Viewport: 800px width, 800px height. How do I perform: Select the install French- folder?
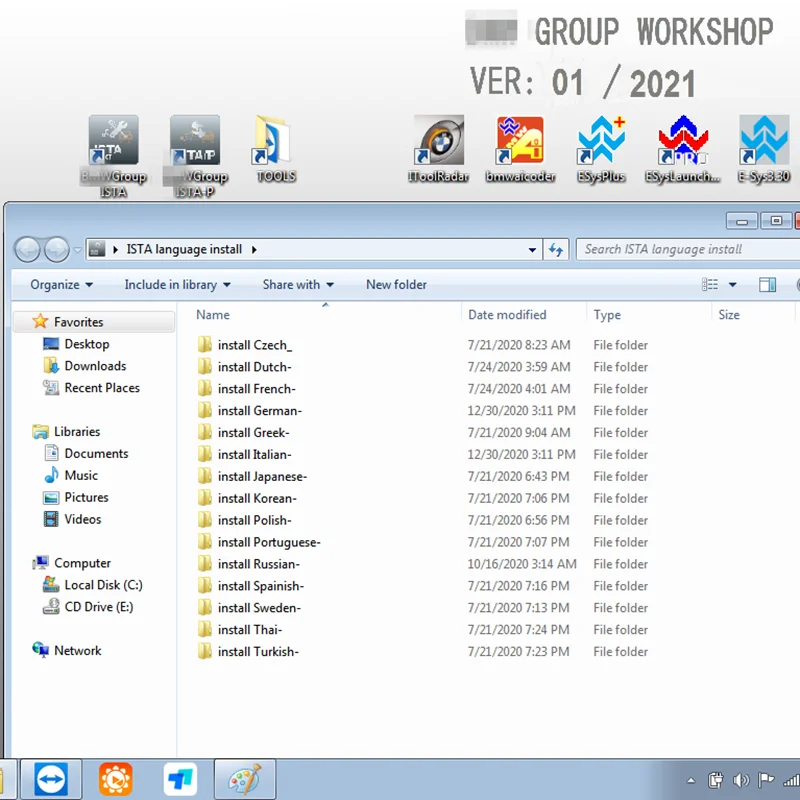tap(256, 389)
